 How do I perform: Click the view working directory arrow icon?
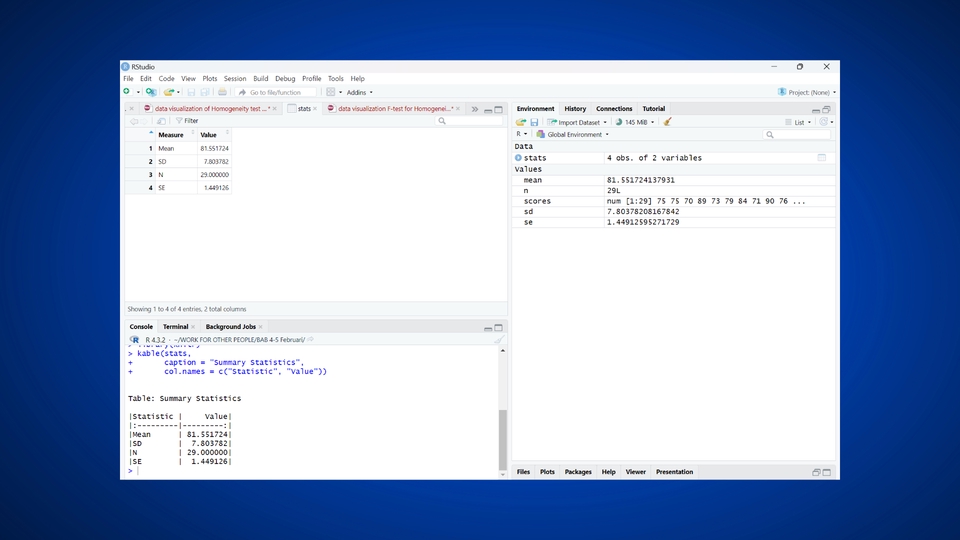click(310, 340)
